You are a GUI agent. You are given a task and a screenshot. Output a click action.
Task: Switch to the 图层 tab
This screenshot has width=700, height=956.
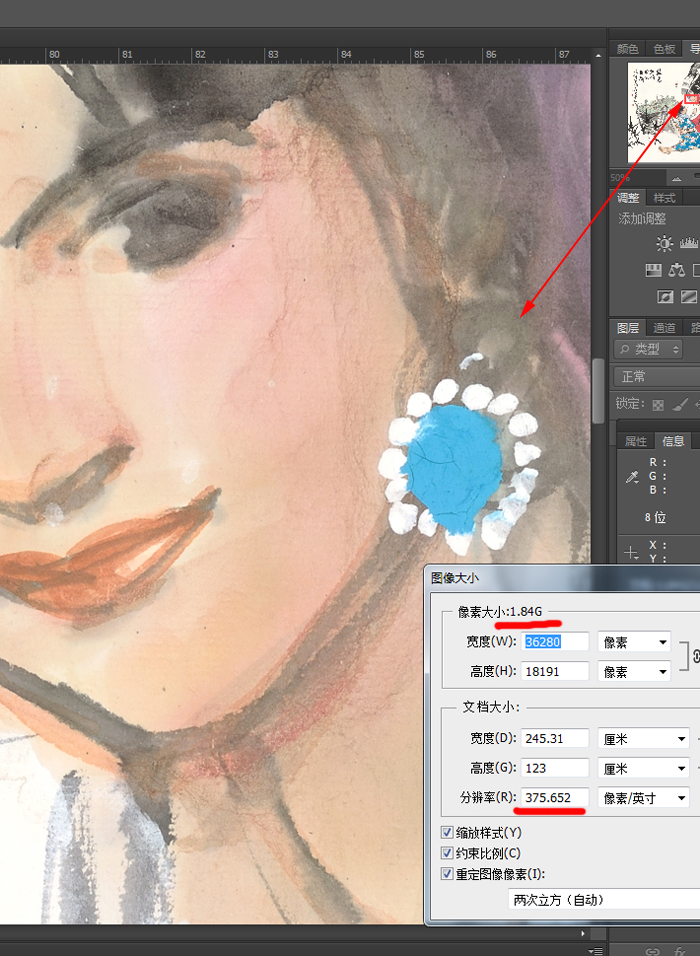click(x=628, y=328)
